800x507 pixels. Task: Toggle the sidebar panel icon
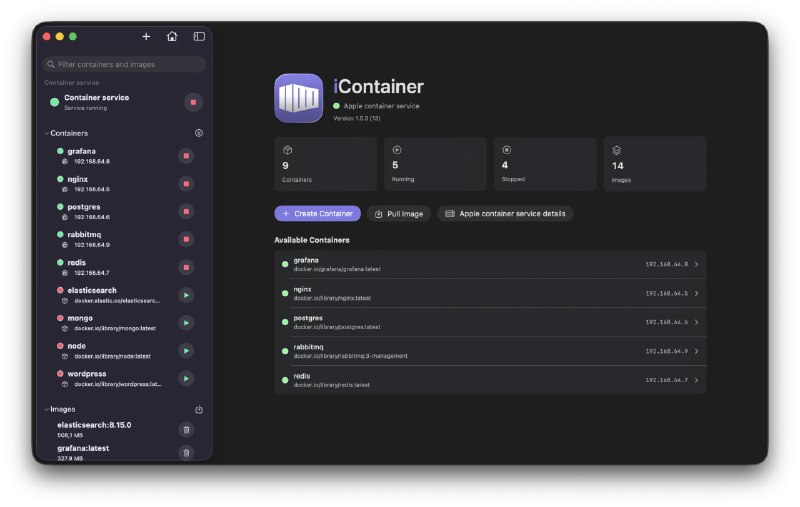tap(199, 36)
